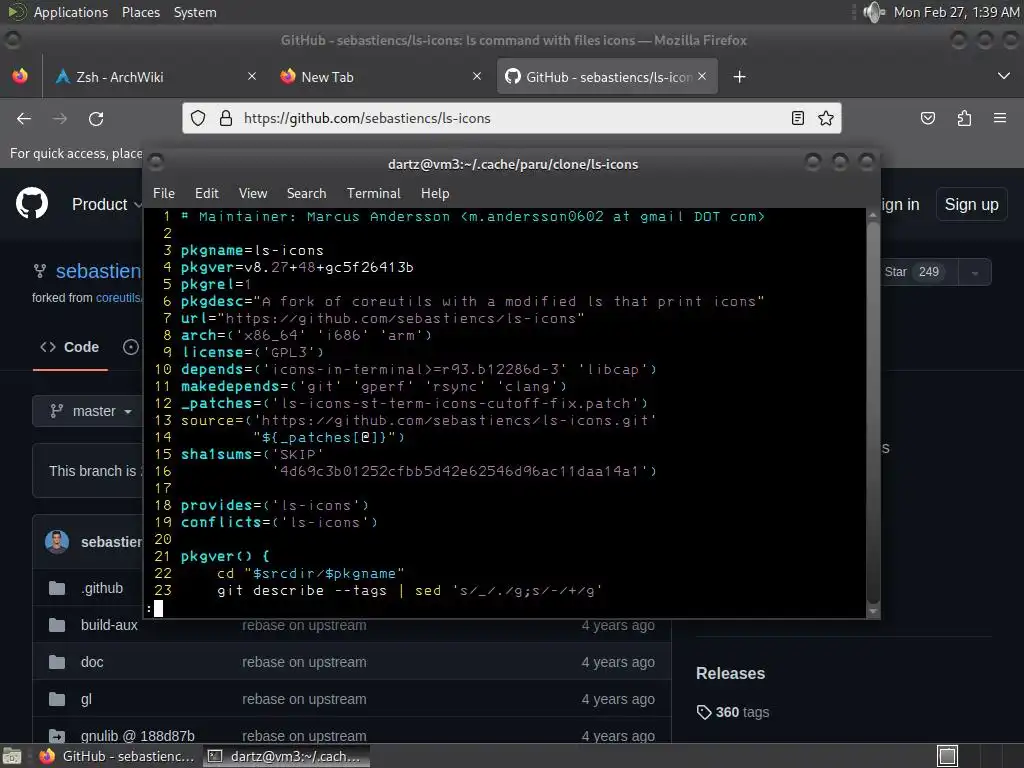
Task: Close the GitHub ls-icons tab
Action: [702, 76]
